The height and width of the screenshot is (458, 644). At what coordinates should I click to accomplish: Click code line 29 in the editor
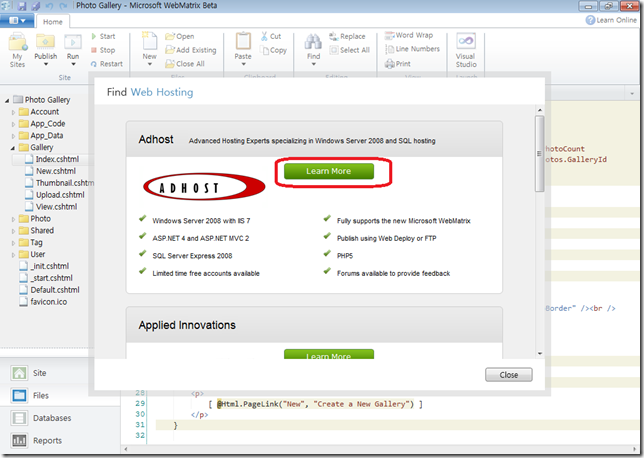pos(314,404)
